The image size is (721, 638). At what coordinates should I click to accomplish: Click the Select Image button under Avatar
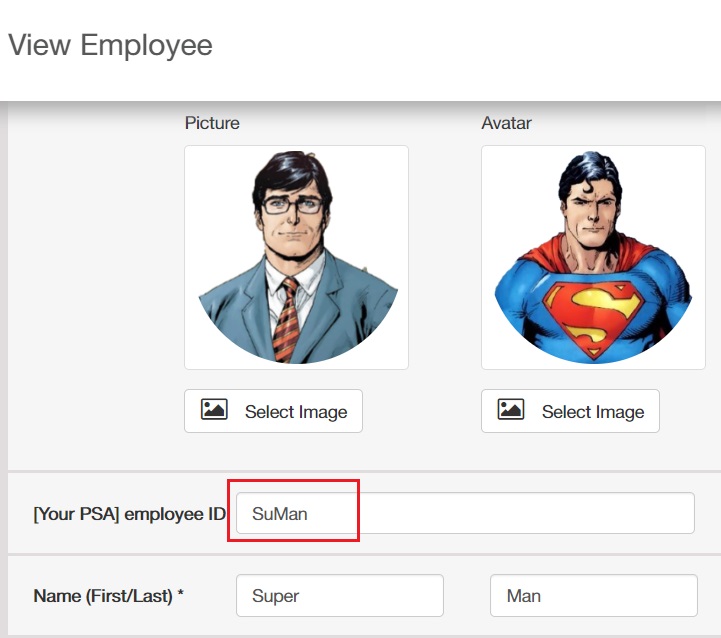click(x=570, y=411)
